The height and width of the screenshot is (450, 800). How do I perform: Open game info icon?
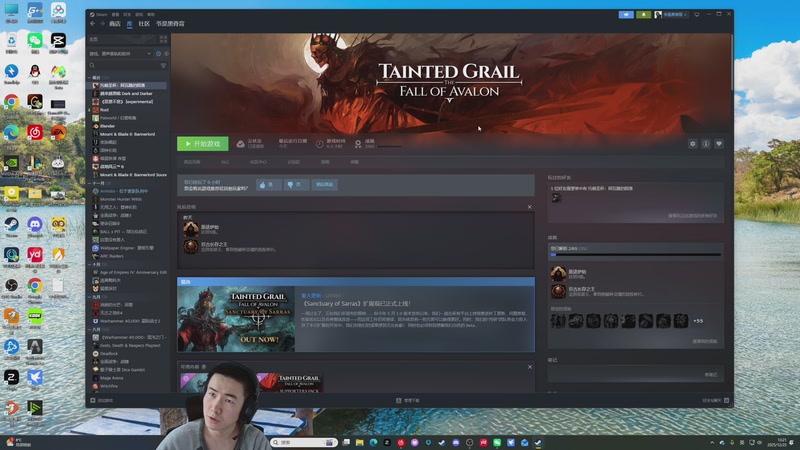(706, 144)
